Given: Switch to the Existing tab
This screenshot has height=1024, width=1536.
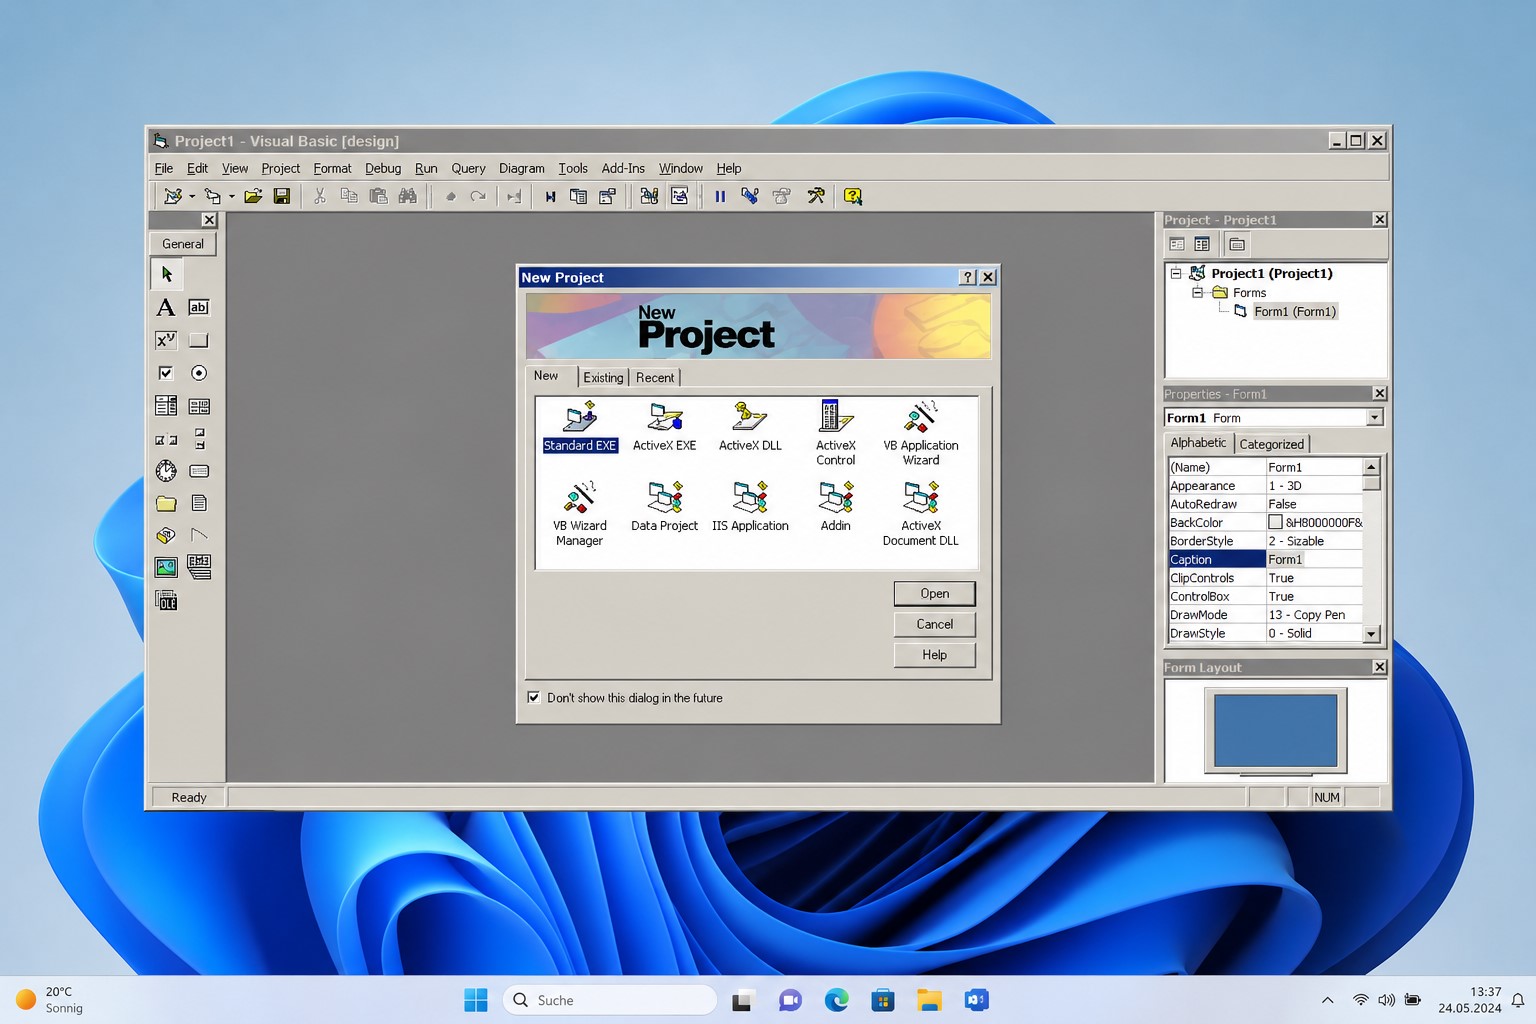Looking at the screenshot, I should (603, 377).
